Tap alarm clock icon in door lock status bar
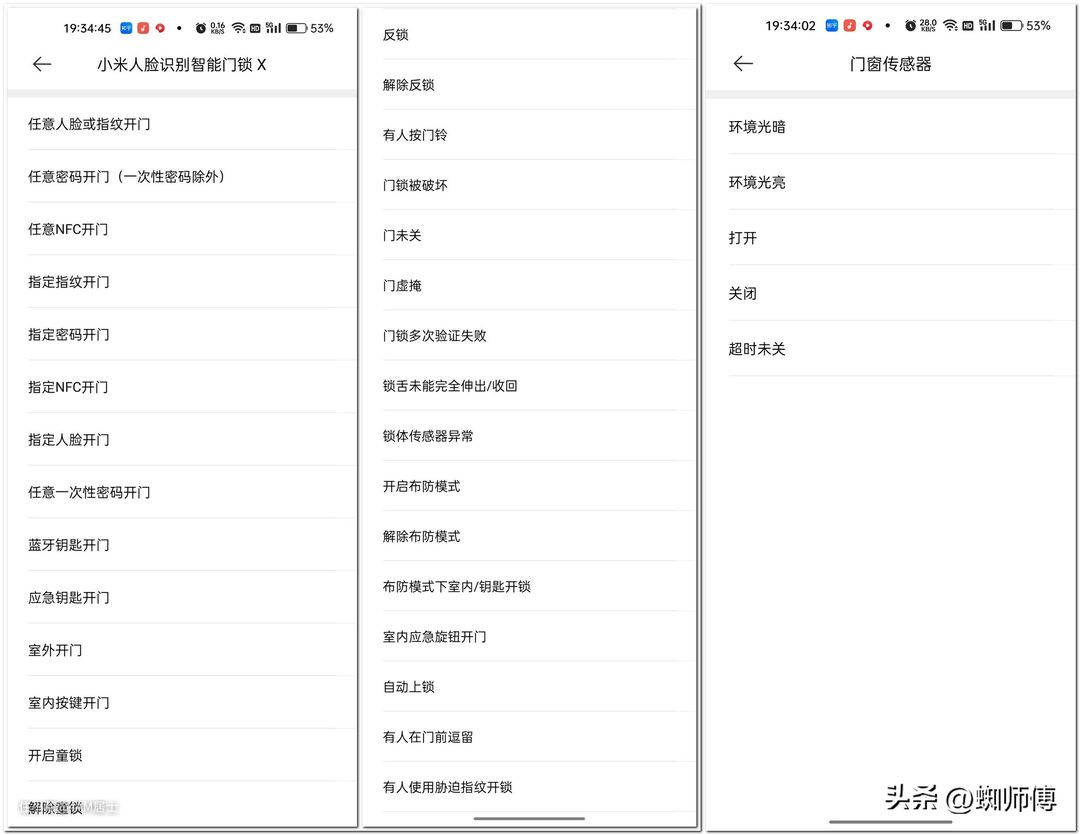 201,28
